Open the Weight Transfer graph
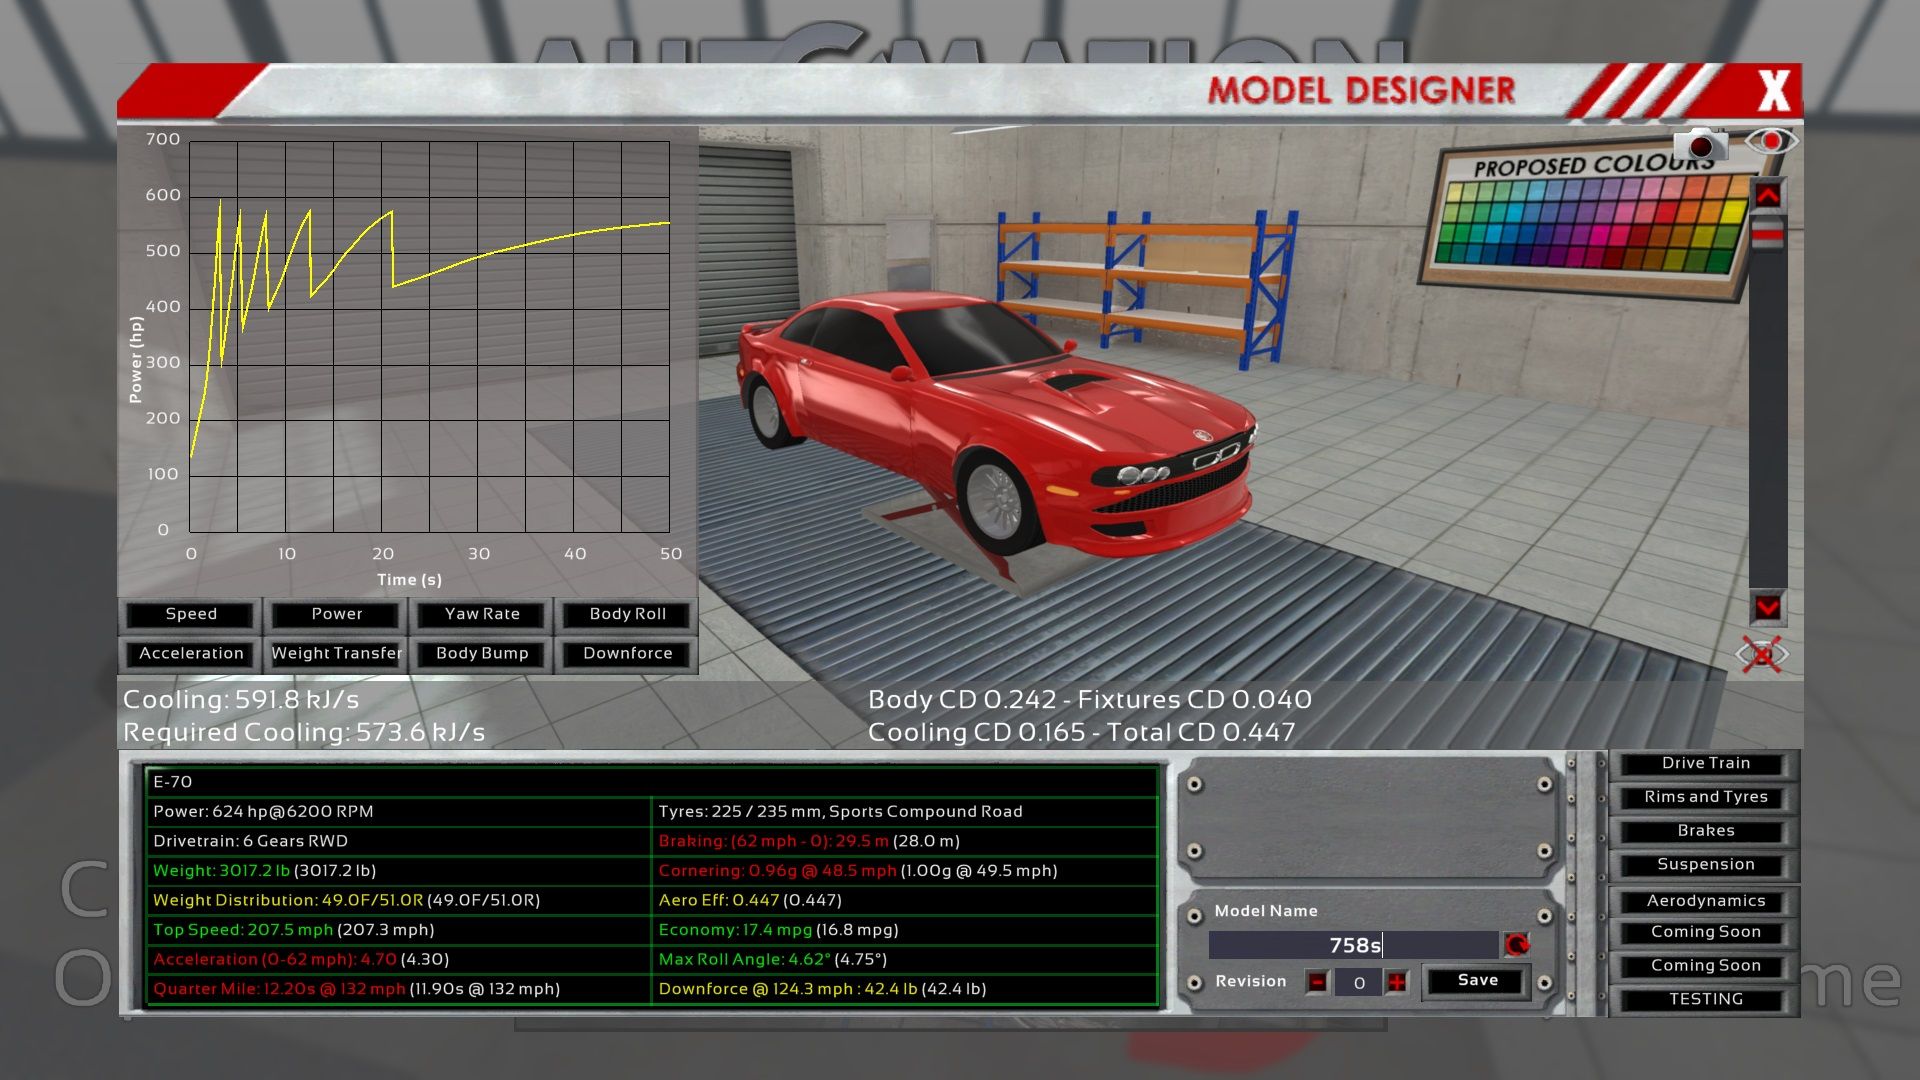 336,653
